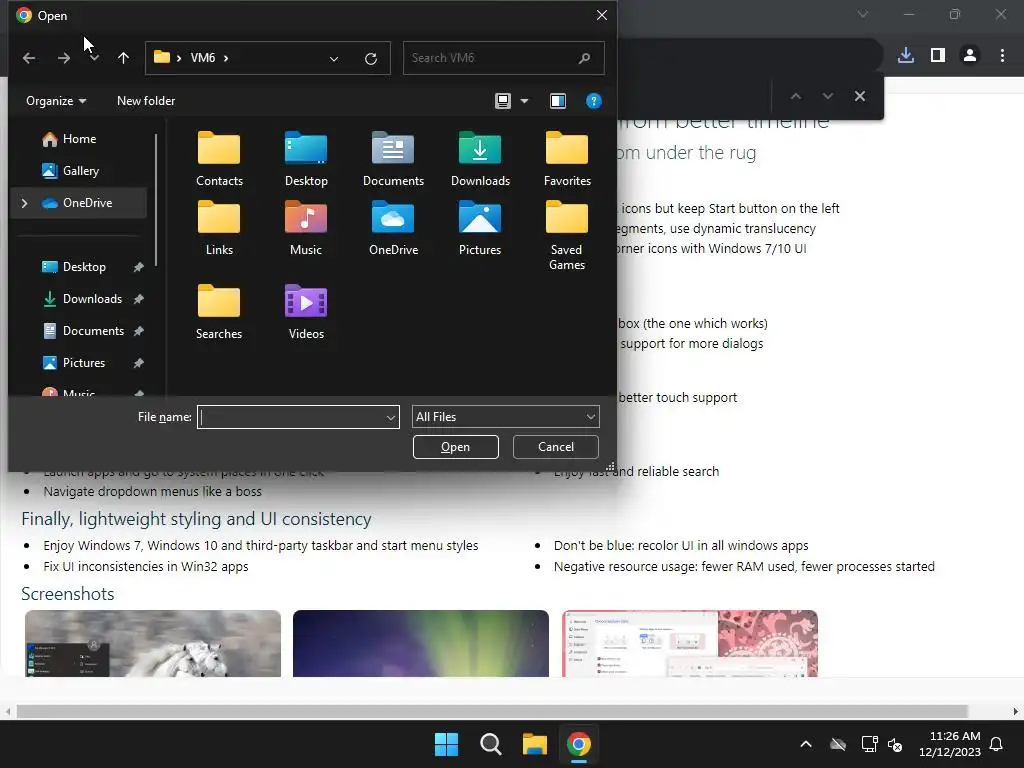1024x768 pixels.
Task: Expand the address bar history dropdown
Action: click(x=334, y=59)
